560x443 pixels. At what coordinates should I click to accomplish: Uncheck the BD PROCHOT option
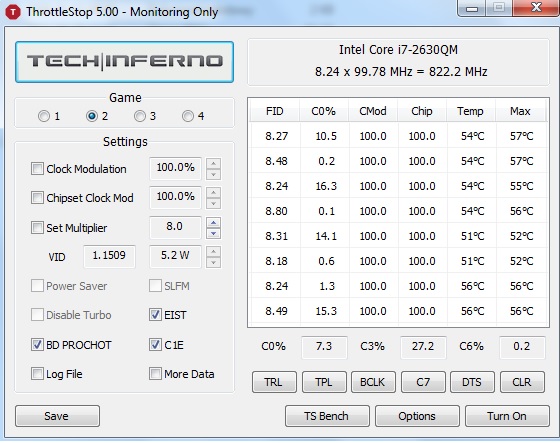pyautogui.click(x=37, y=345)
